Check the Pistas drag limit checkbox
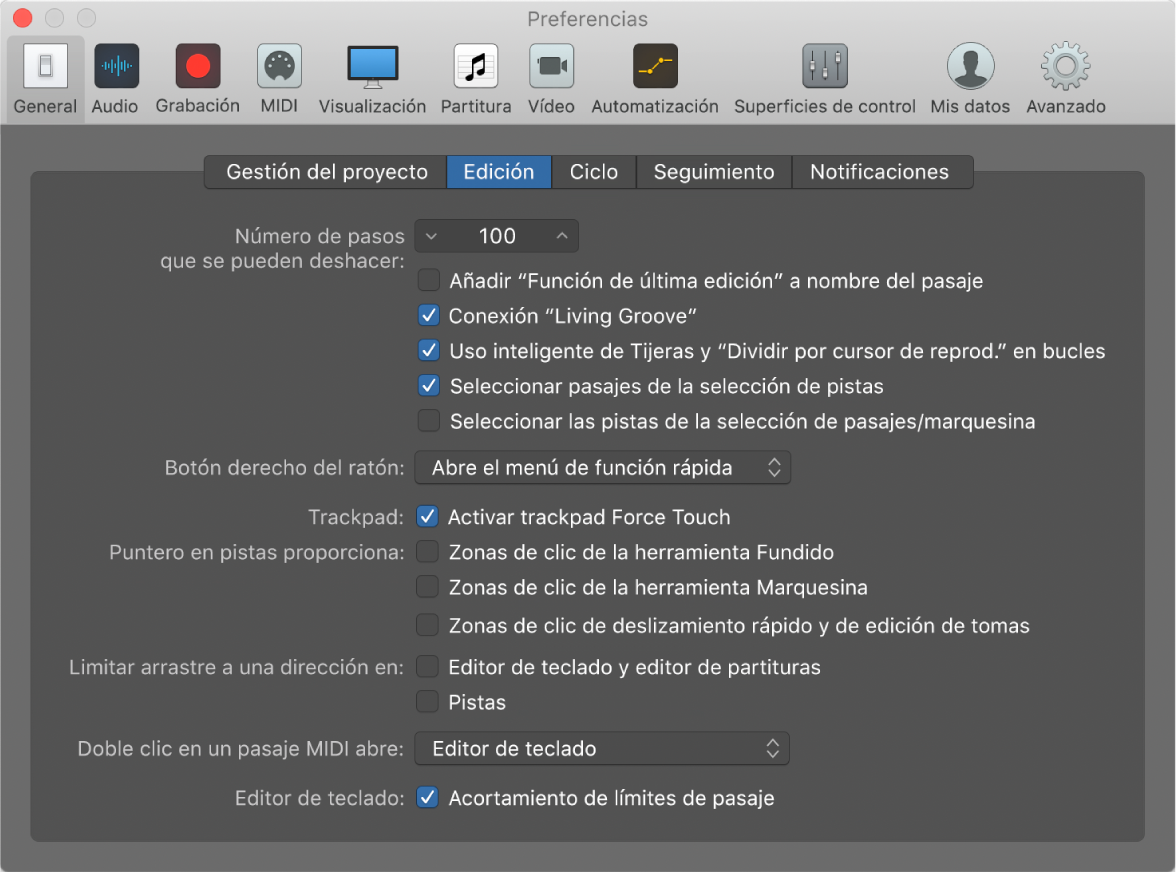Image resolution: width=1176 pixels, height=872 pixels. [x=428, y=702]
